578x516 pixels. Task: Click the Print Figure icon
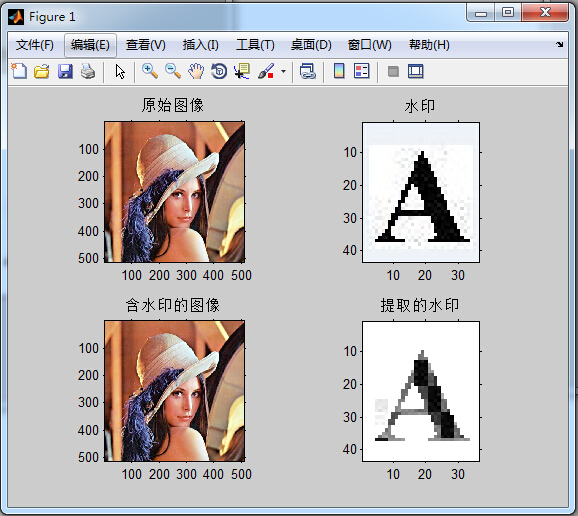(88, 71)
